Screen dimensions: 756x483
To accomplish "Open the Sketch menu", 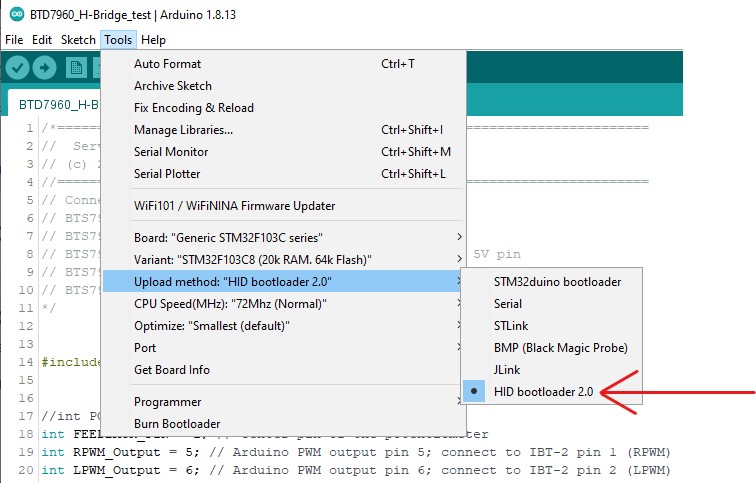I will (x=78, y=40).
